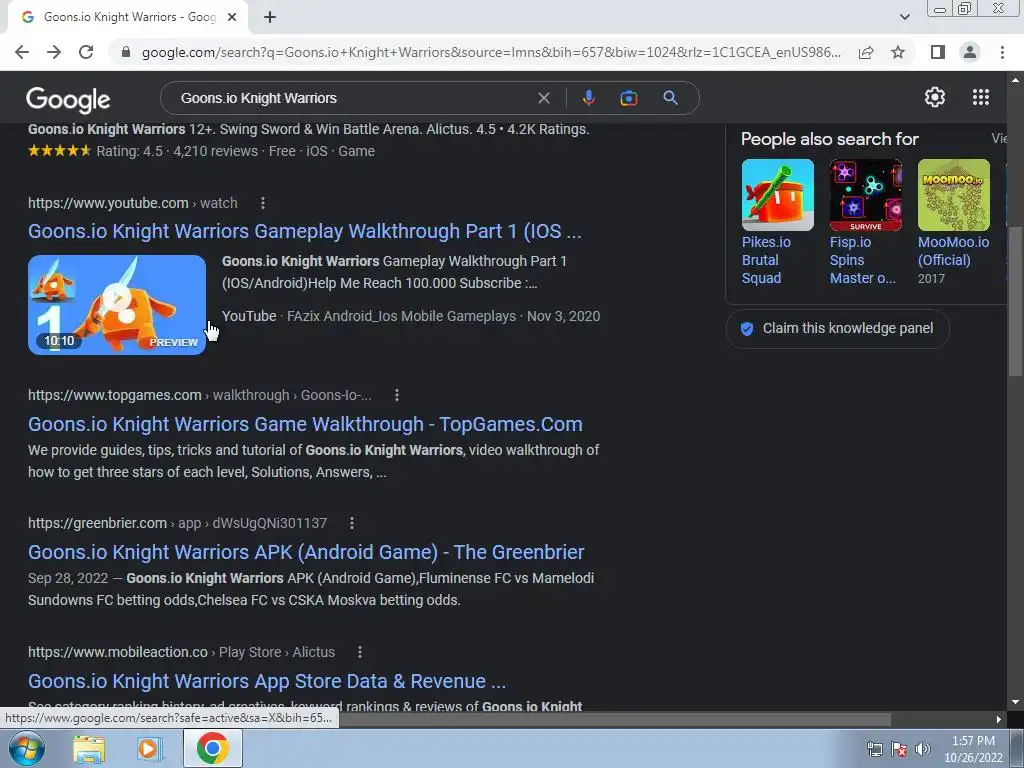This screenshot has height=768, width=1024.
Task: Open Windows Explorer from the taskbar
Action: [89, 749]
